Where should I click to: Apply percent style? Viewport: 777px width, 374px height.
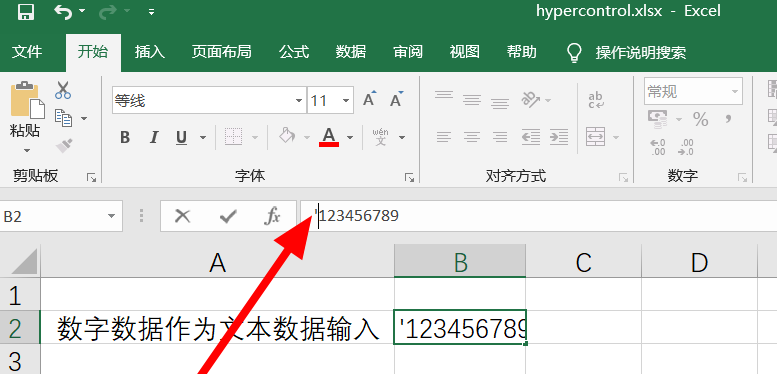coord(700,119)
